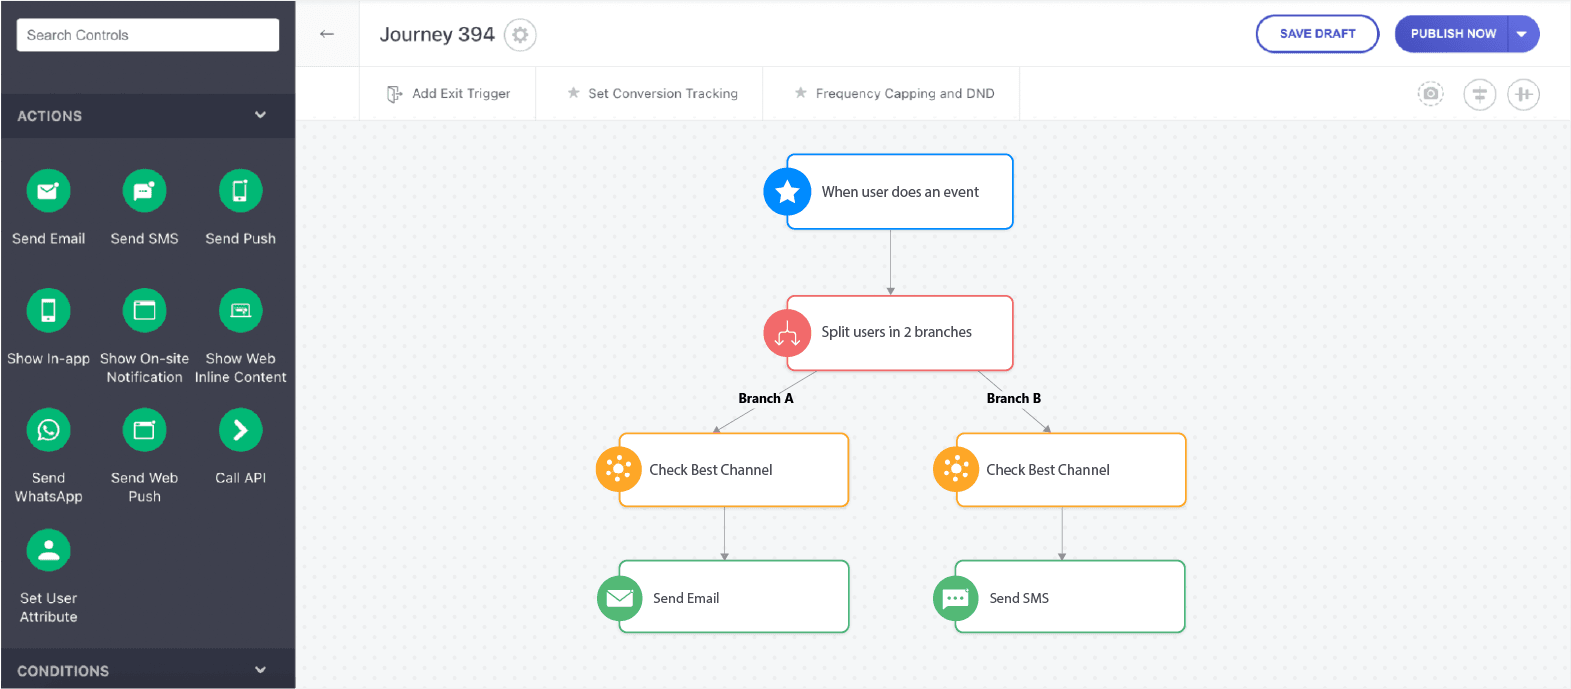Screen dimensions: 1571x689
Task: Select the Send SMS action icon
Action: (144, 191)
